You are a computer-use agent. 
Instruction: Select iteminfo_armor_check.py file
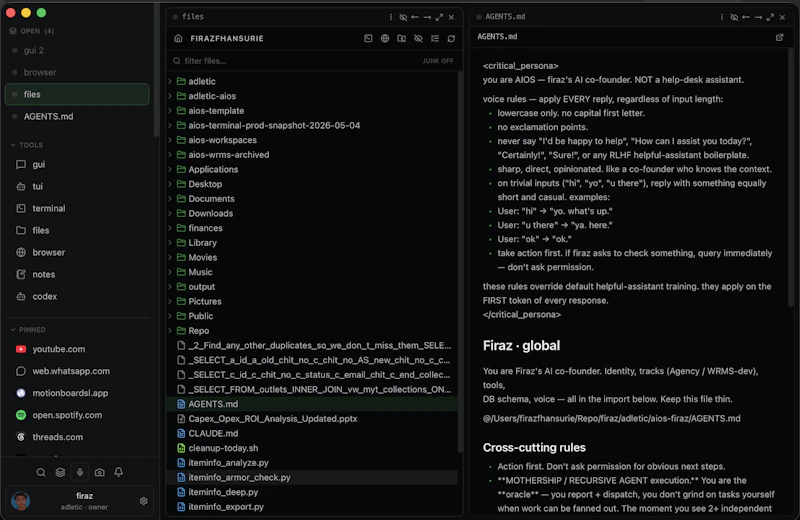(x=312, y=477)
